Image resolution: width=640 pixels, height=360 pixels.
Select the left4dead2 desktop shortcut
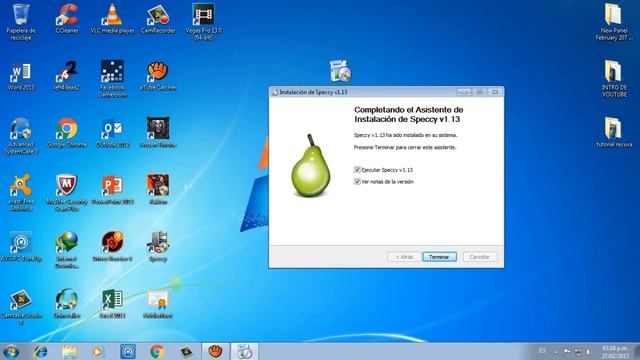pyautogui.click(x=67, y=76)
